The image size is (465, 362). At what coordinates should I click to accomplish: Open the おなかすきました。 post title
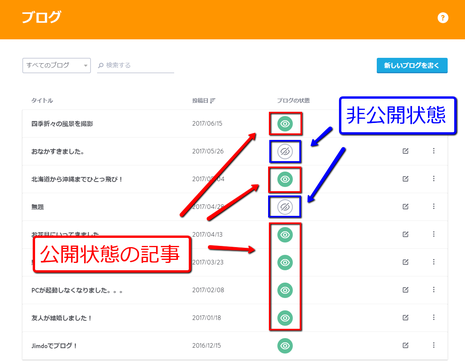pyautogui.click(x=58, y=152)
